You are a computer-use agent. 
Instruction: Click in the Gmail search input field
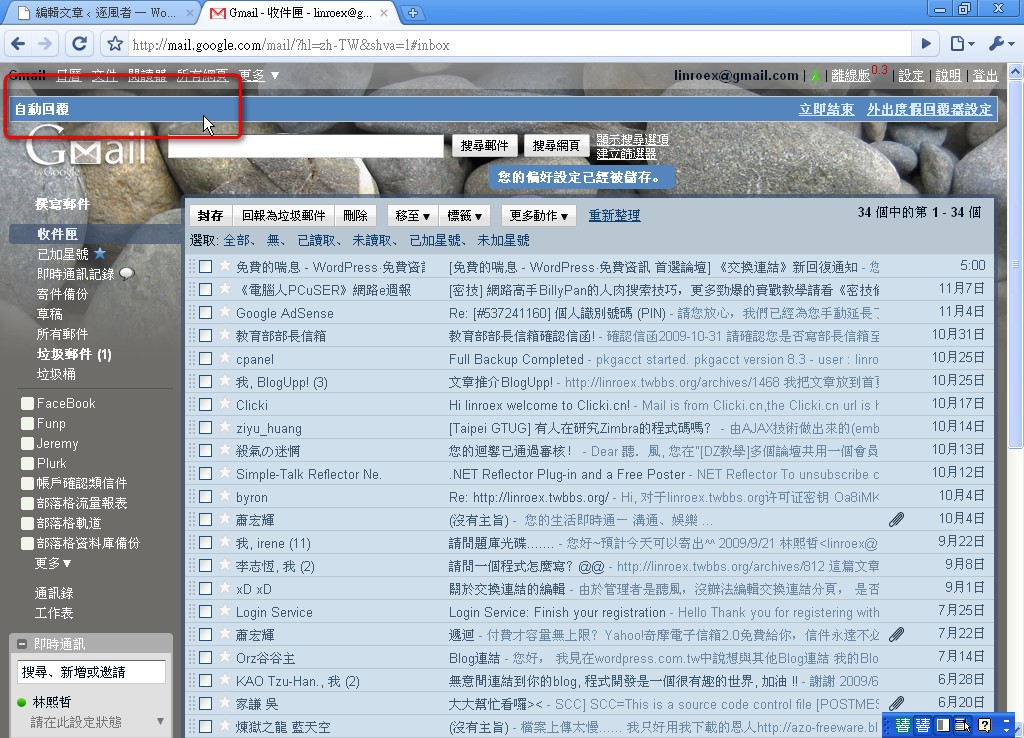[x=306, y=146]
